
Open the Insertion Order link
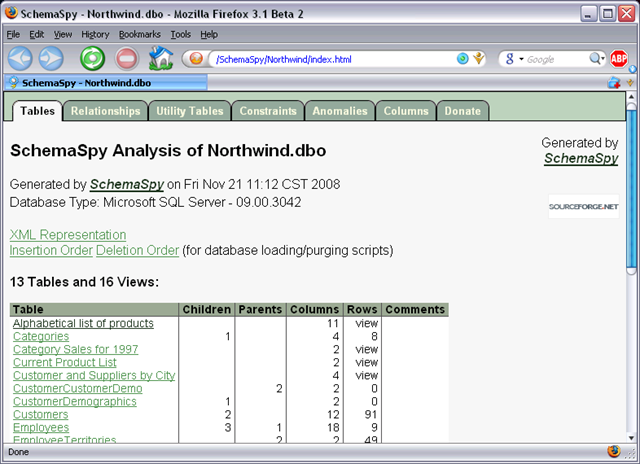coord(51,251)
